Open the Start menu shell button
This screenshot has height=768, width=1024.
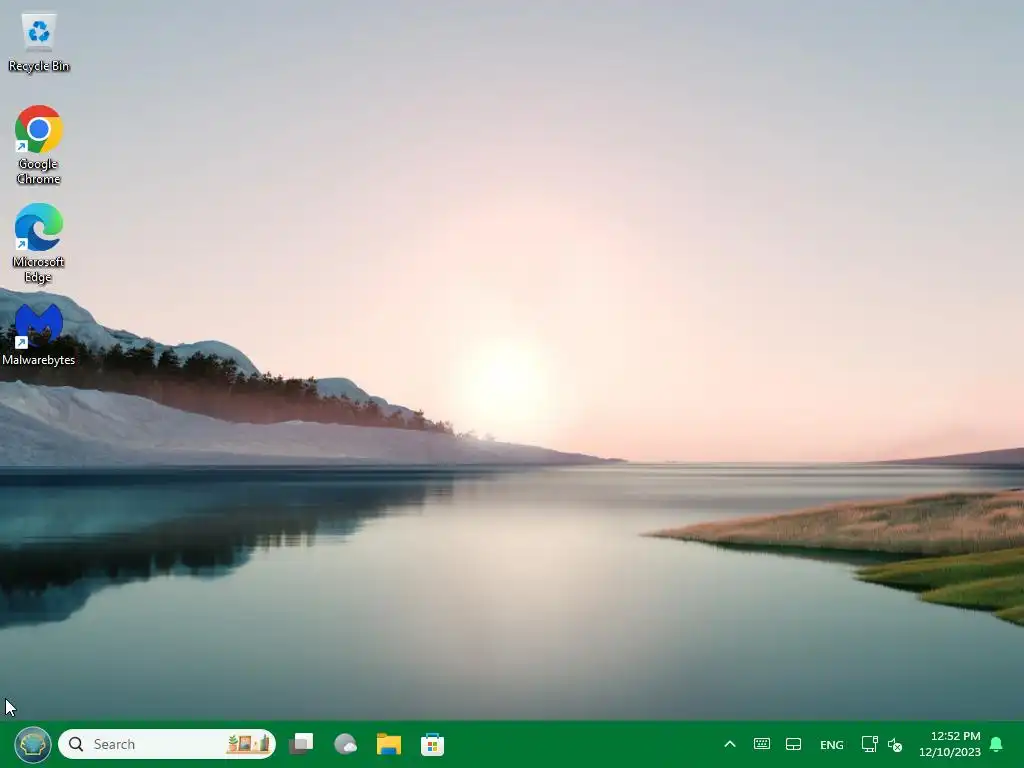click(33, 744)
